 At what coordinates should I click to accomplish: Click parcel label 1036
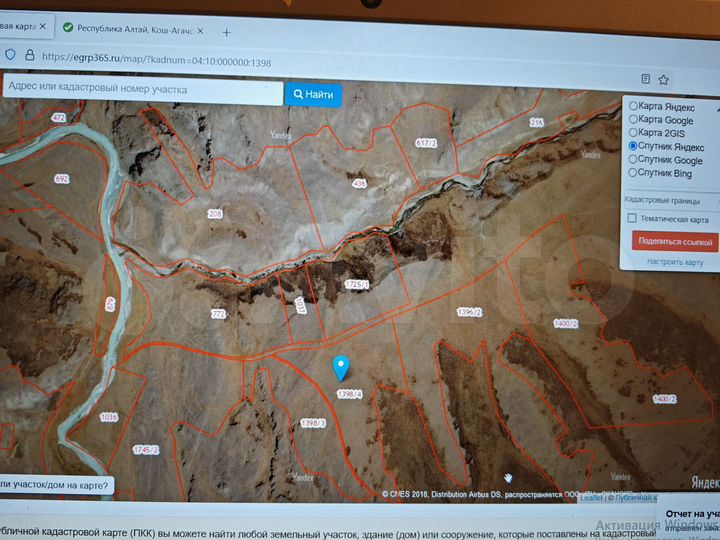(109, 417)
